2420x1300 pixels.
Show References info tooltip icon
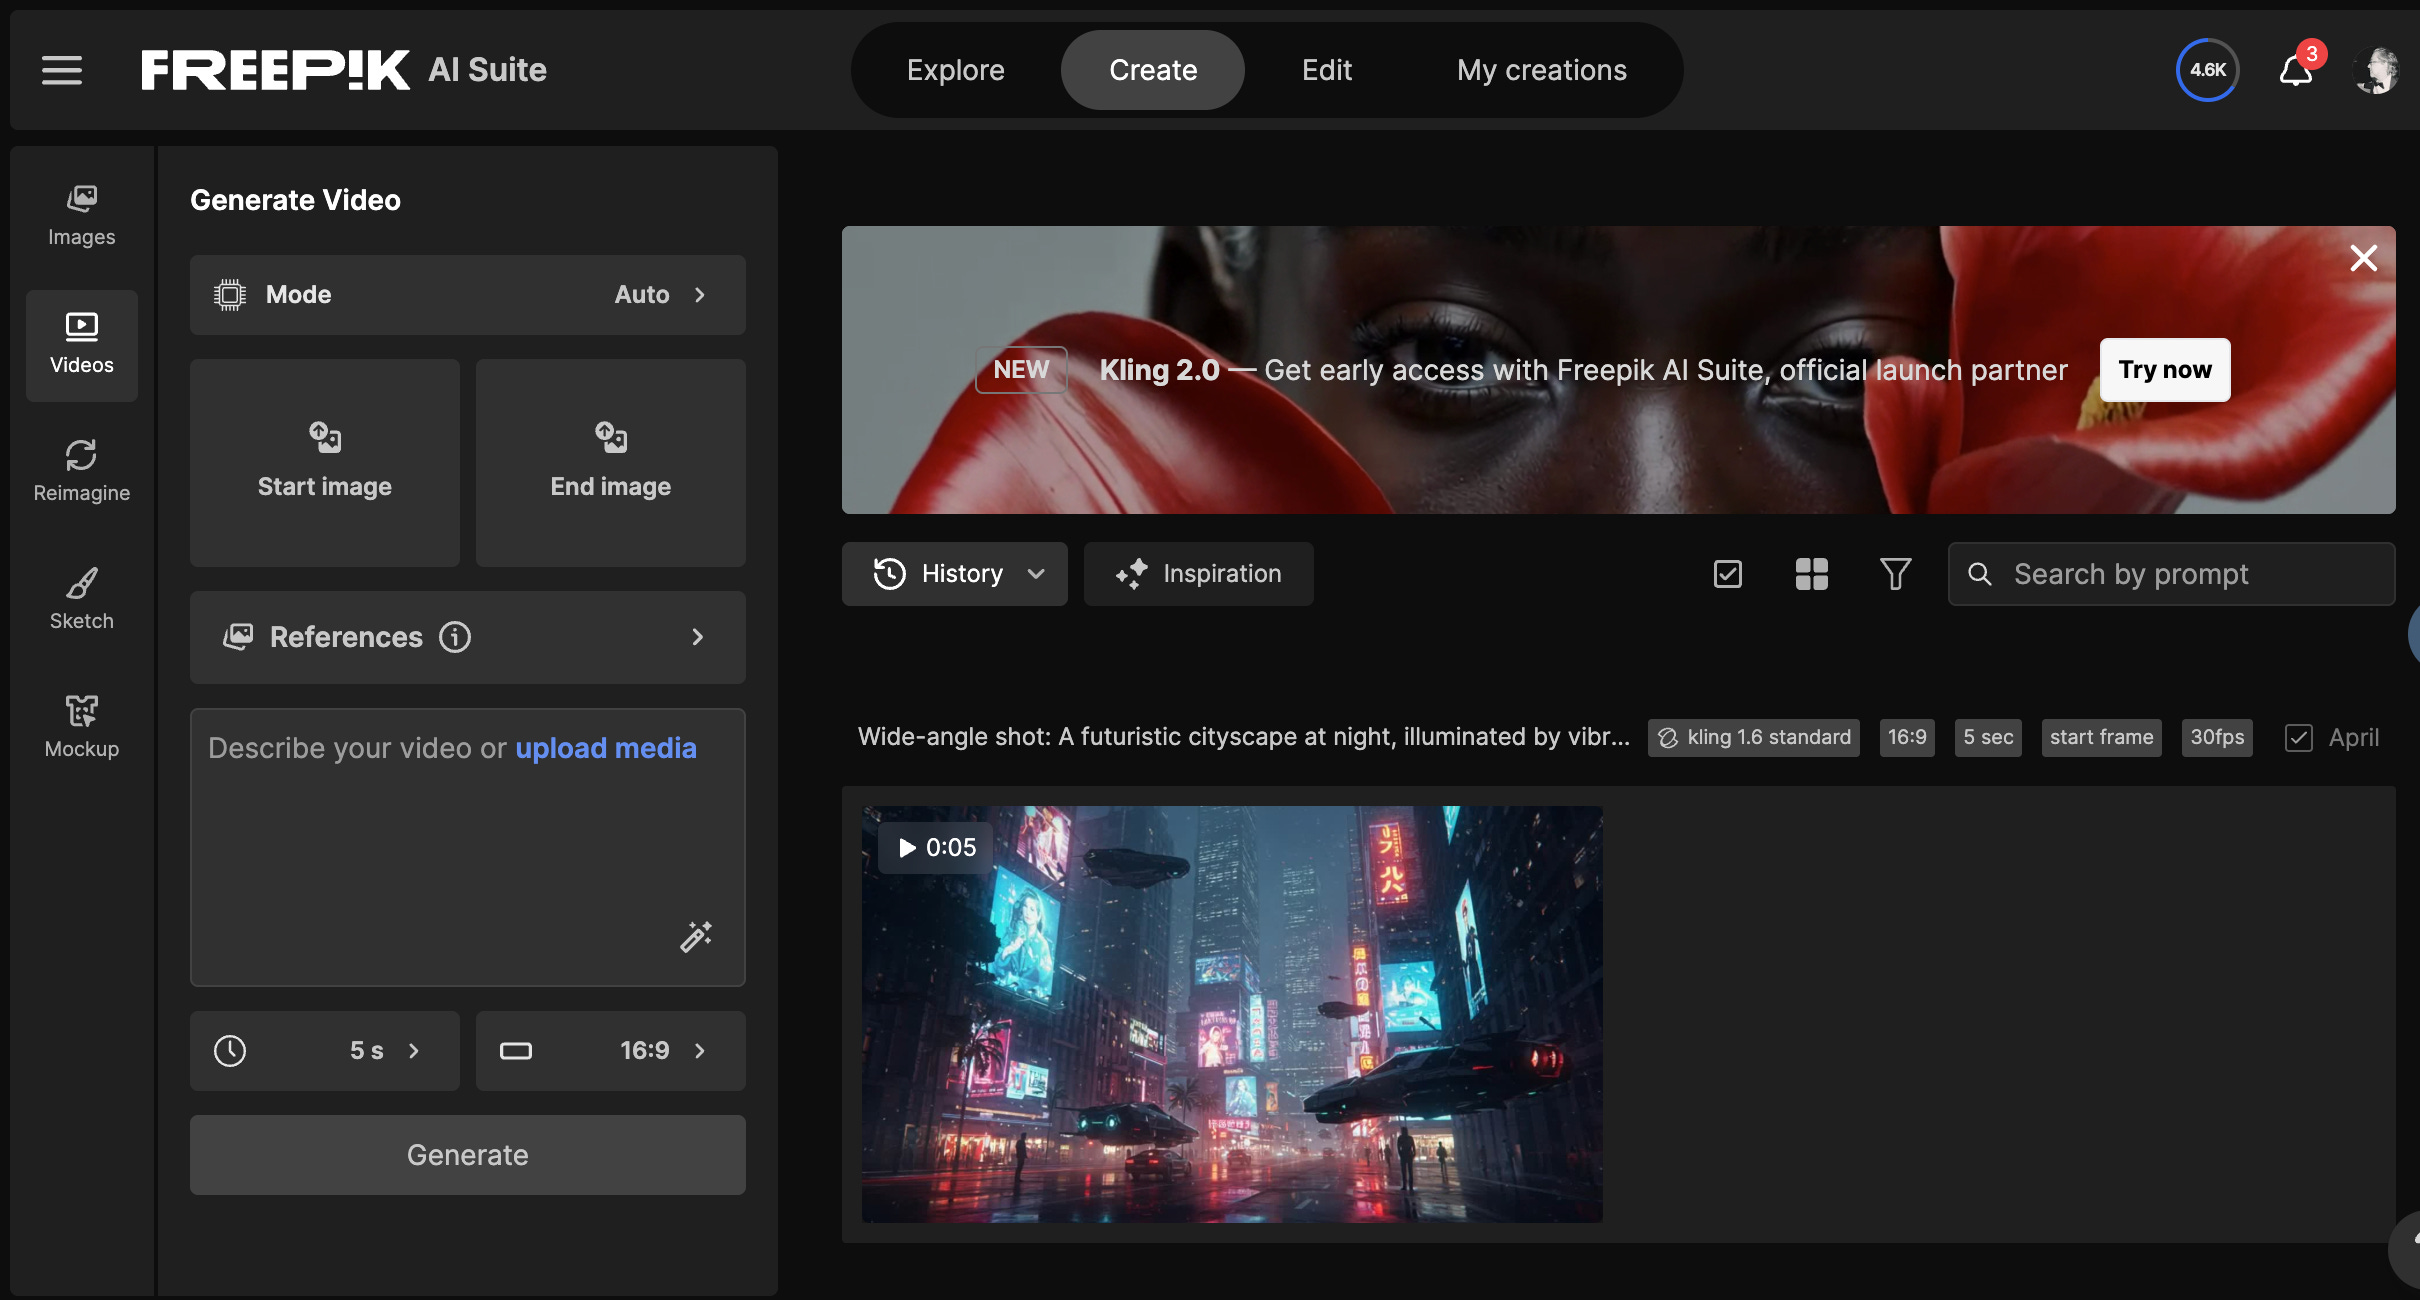455,637
